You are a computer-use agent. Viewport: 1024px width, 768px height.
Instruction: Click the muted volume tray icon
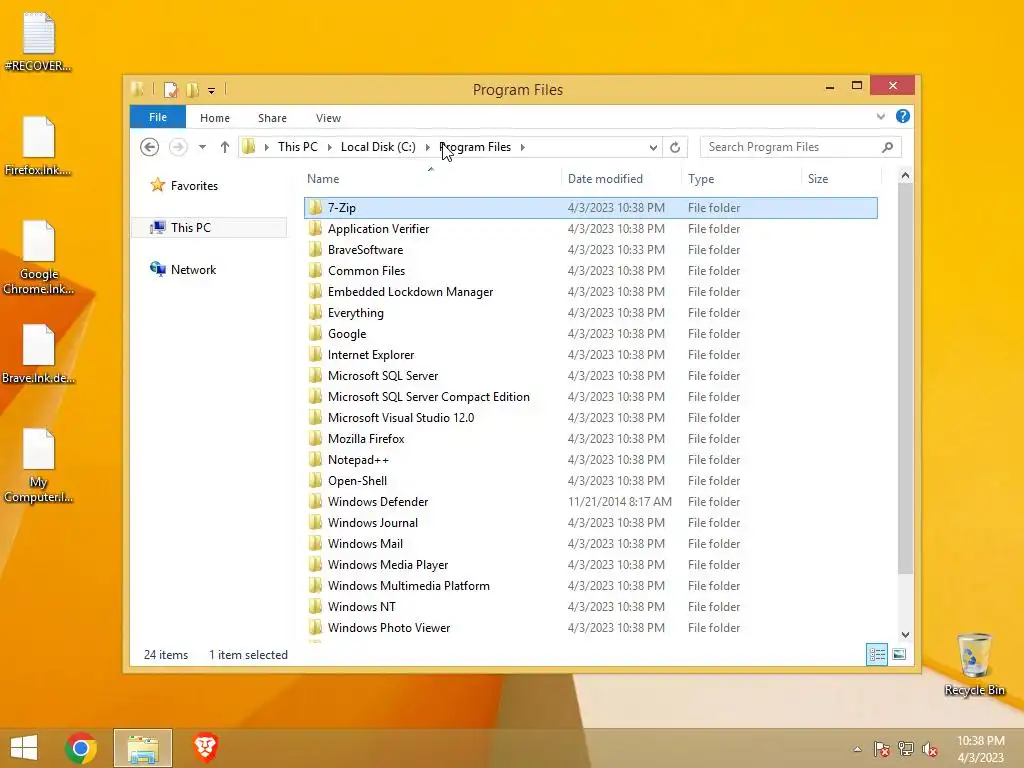pos(929,749)
